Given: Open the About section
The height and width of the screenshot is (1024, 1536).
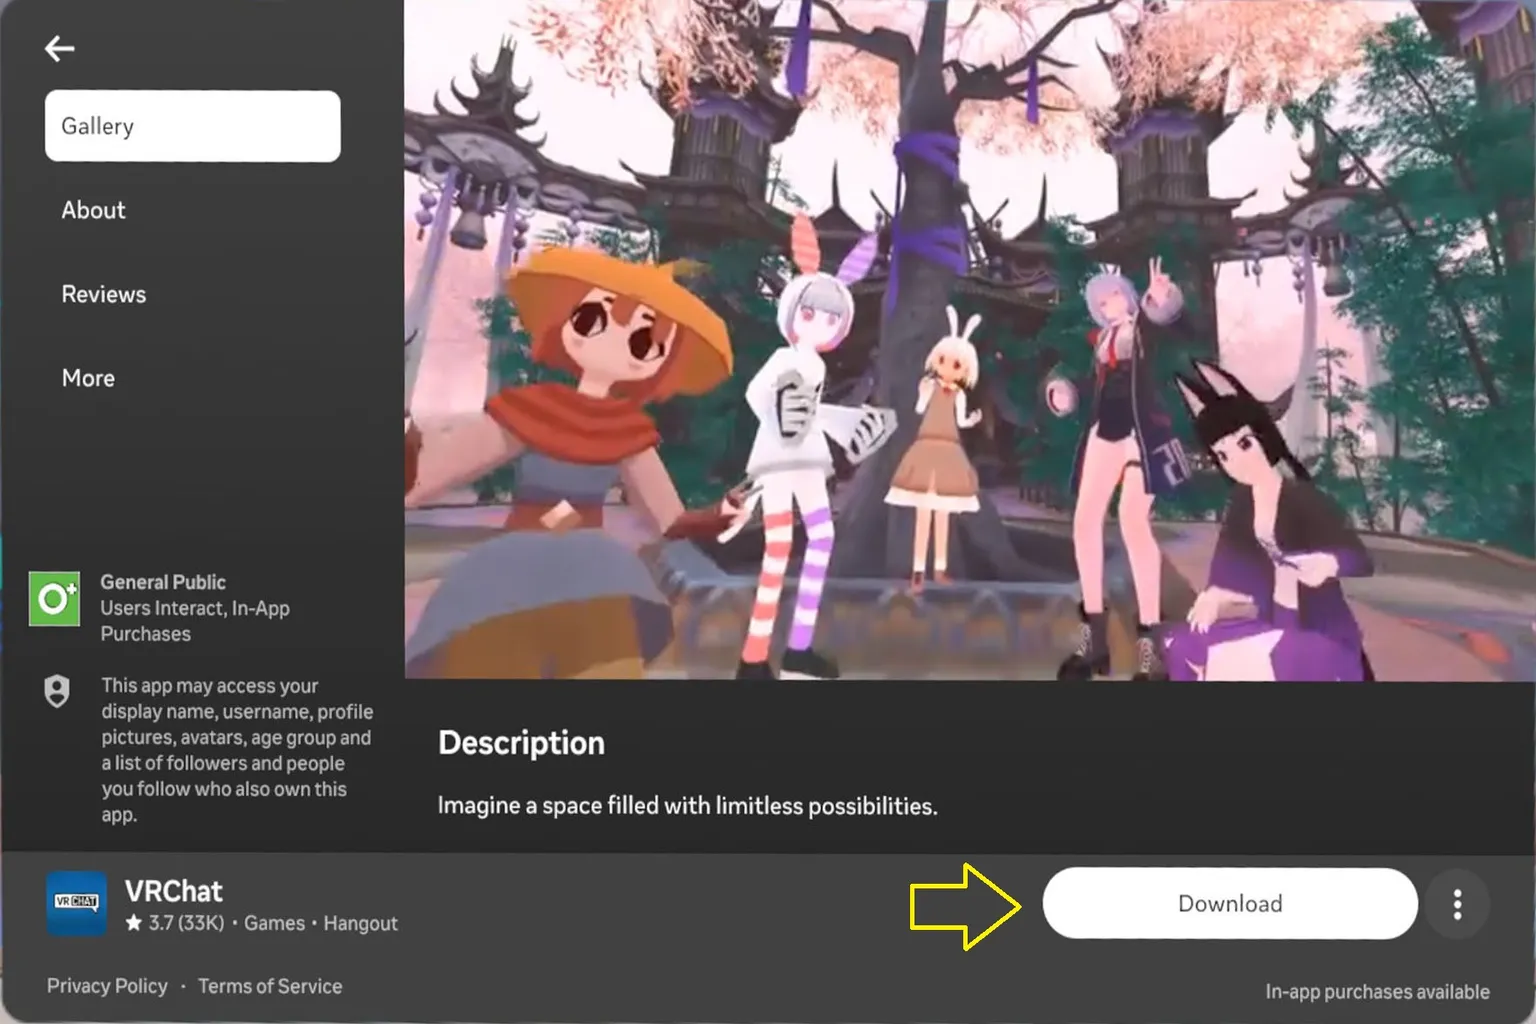Looking at the screenshot, I should click(x=93, y=210).
